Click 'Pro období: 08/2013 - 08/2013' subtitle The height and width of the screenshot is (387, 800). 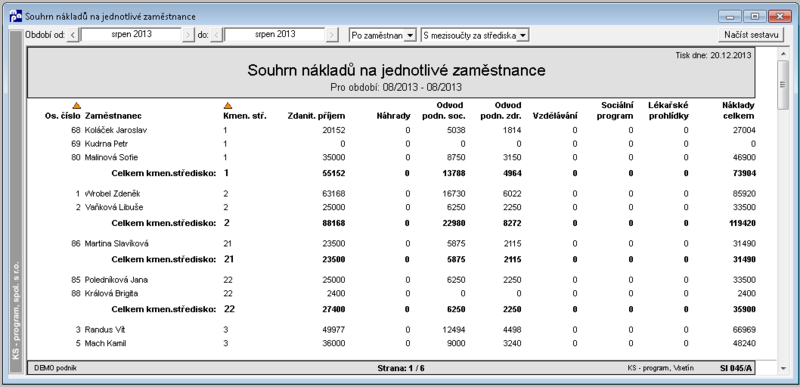[x=396, y=87]
